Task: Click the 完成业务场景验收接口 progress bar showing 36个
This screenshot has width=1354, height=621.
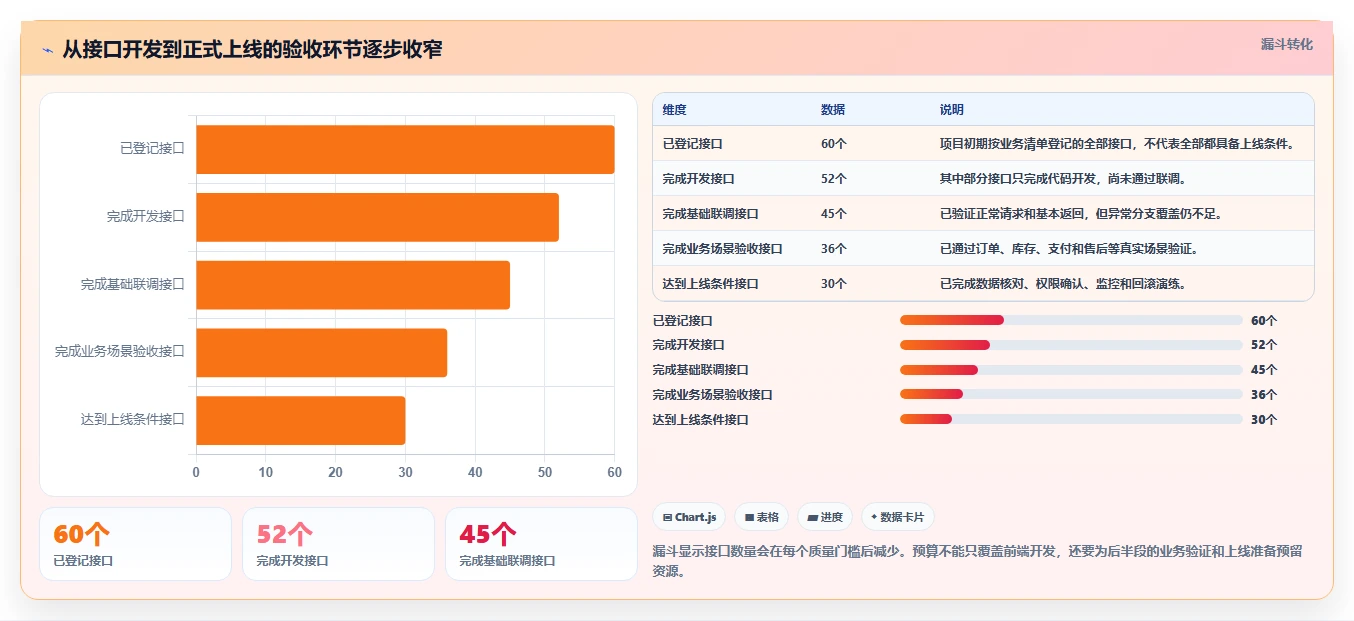Action: [1071, 394]
